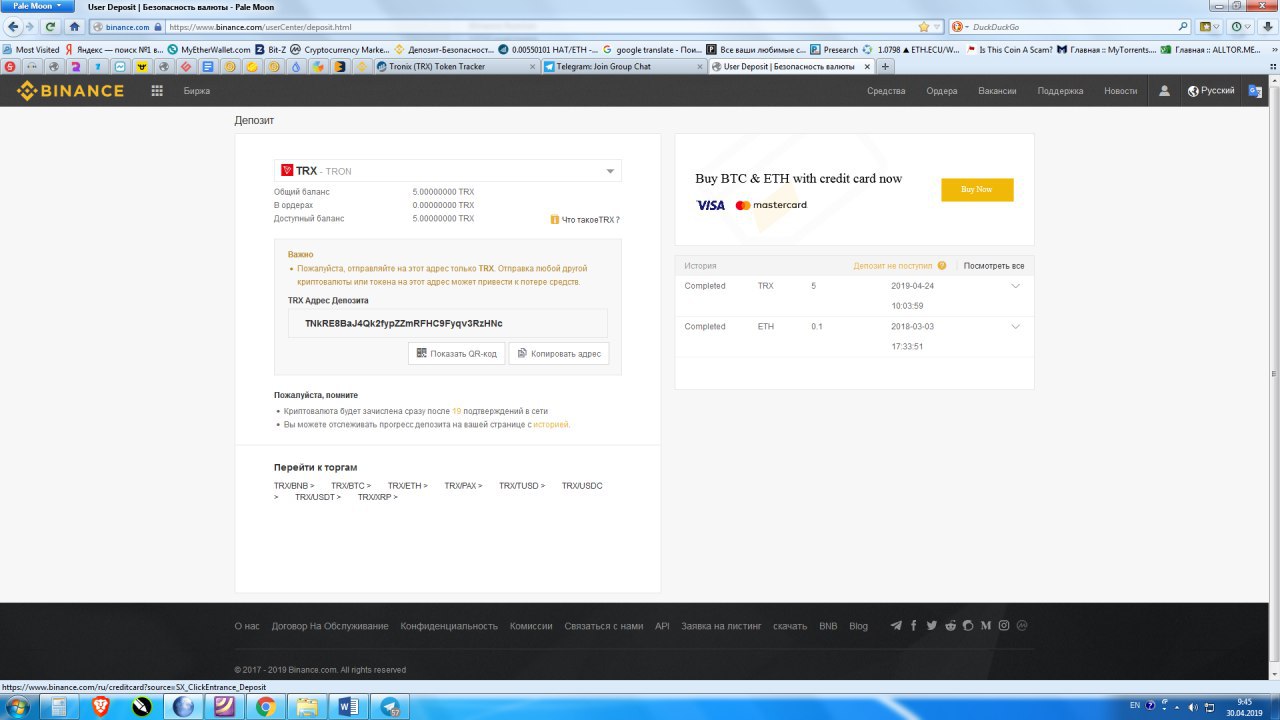Open the user account profile icon

[x=1164, y=91]
